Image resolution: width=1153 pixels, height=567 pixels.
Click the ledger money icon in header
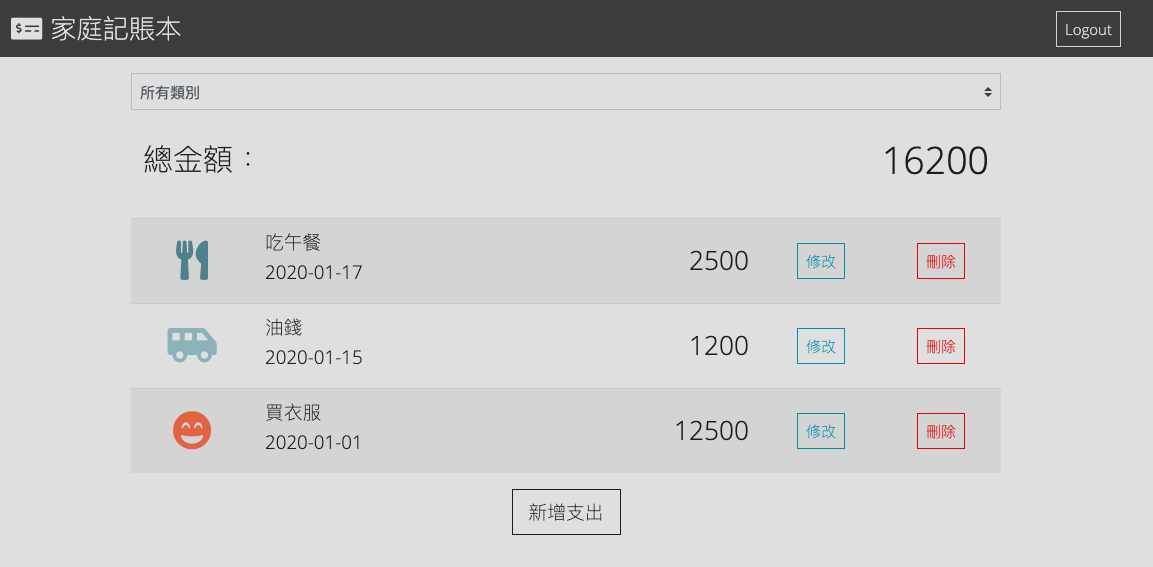pyautogui.click(x=26, y=29)
